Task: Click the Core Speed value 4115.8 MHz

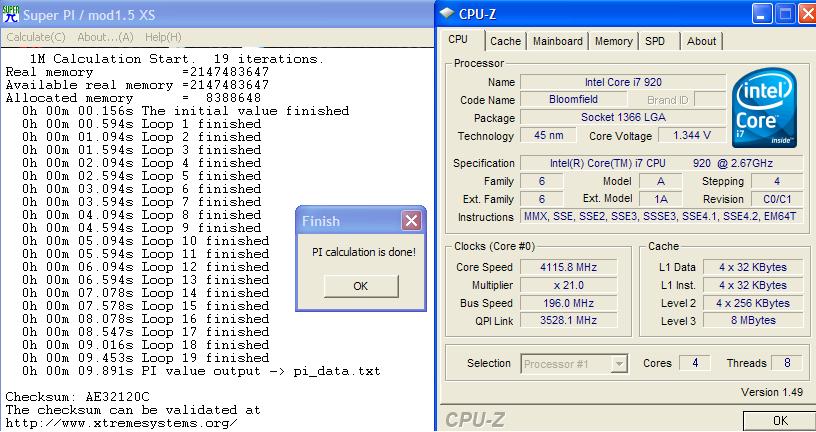Action: (568, 268)
